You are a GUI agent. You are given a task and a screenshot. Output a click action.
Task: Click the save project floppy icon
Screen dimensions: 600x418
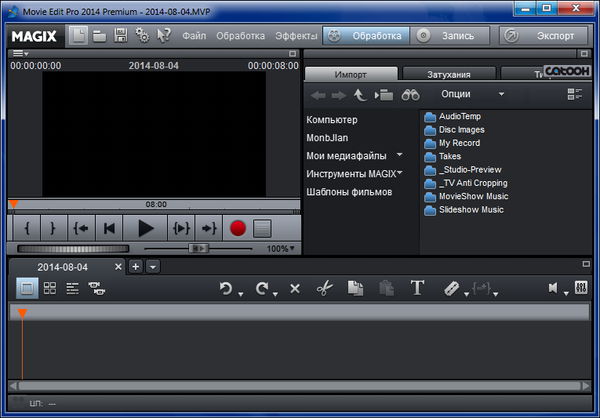tap(121, 36)
